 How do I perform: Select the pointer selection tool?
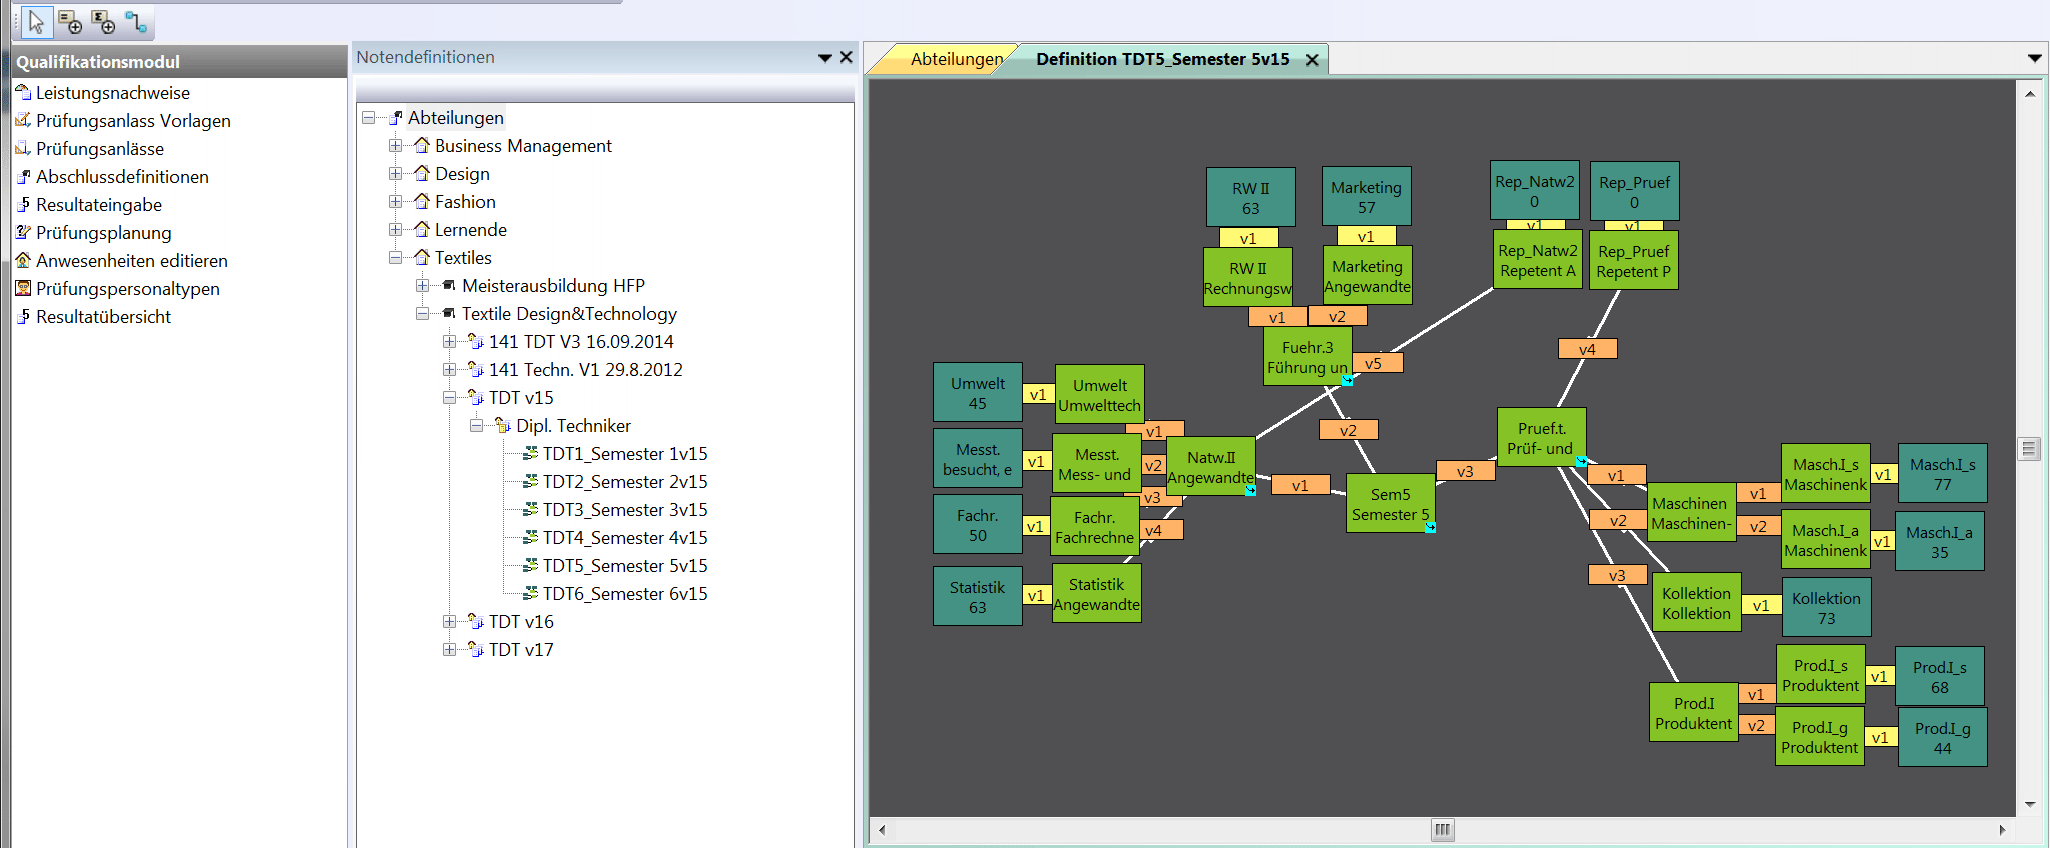point(36,21)
